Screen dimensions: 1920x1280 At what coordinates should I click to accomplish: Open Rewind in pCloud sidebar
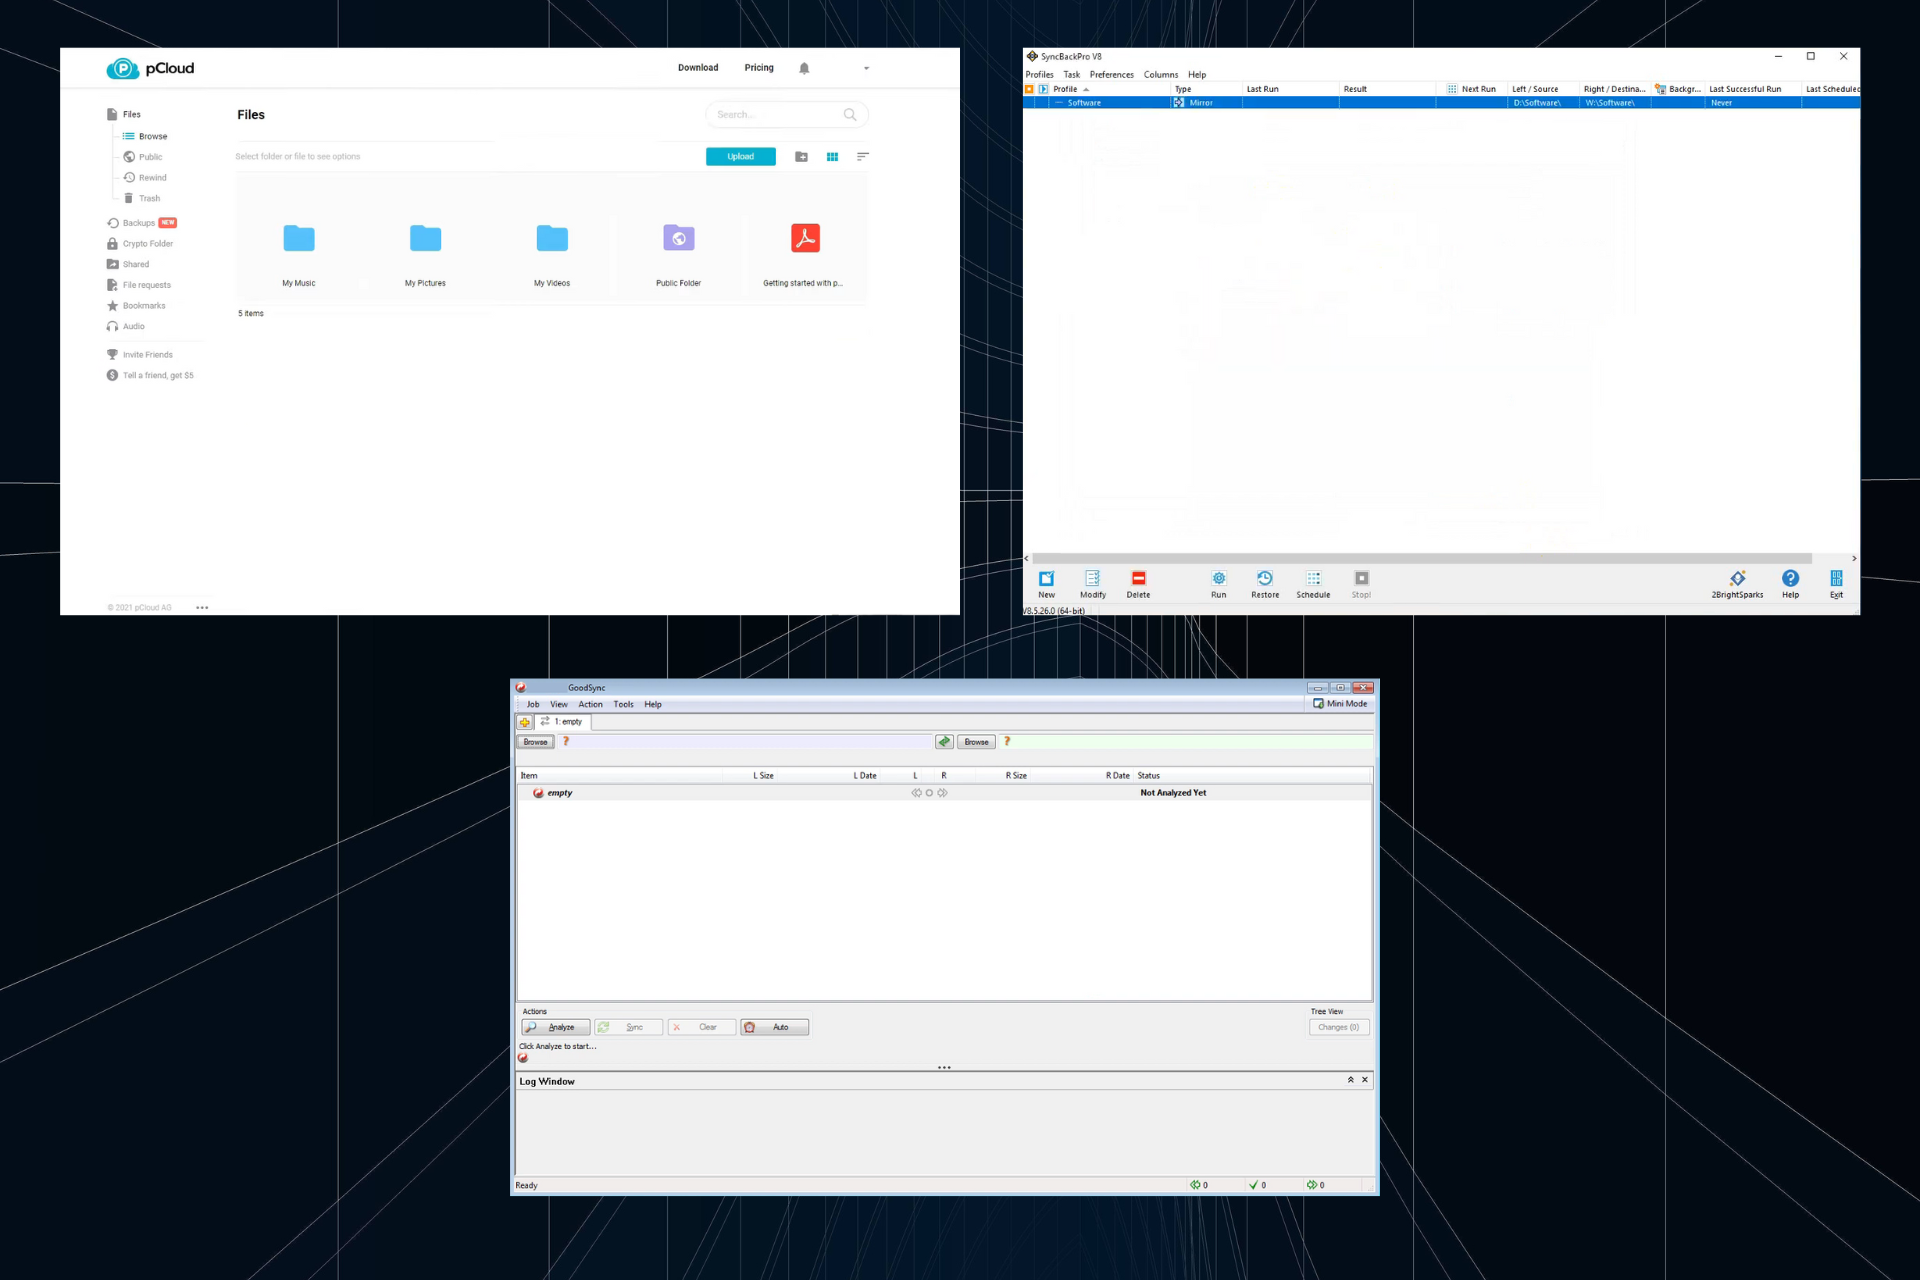click(145, 178)
